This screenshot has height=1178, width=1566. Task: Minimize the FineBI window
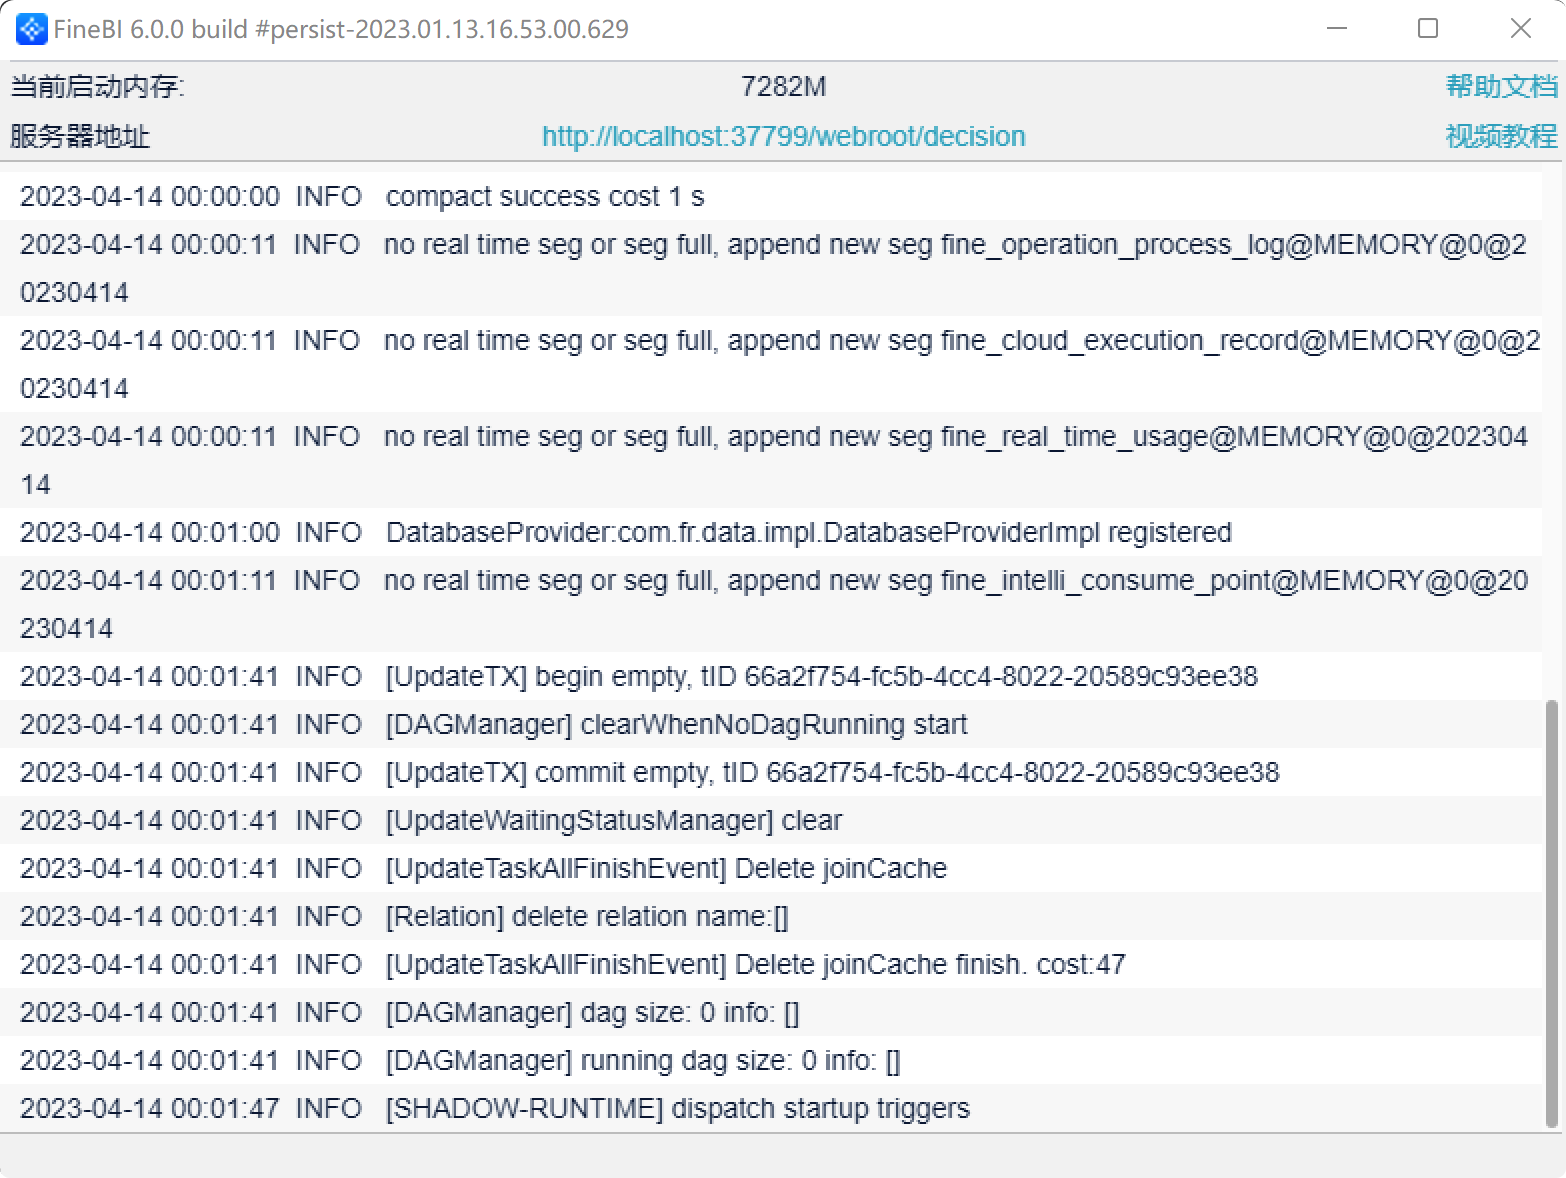click(x=1337, y=29)
